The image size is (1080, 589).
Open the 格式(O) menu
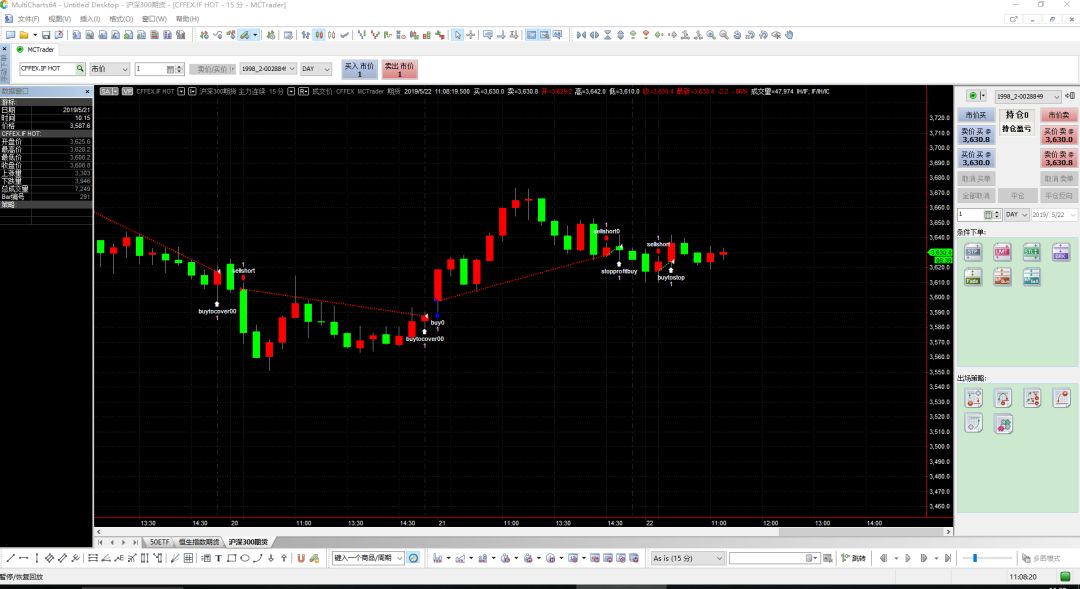121,19
